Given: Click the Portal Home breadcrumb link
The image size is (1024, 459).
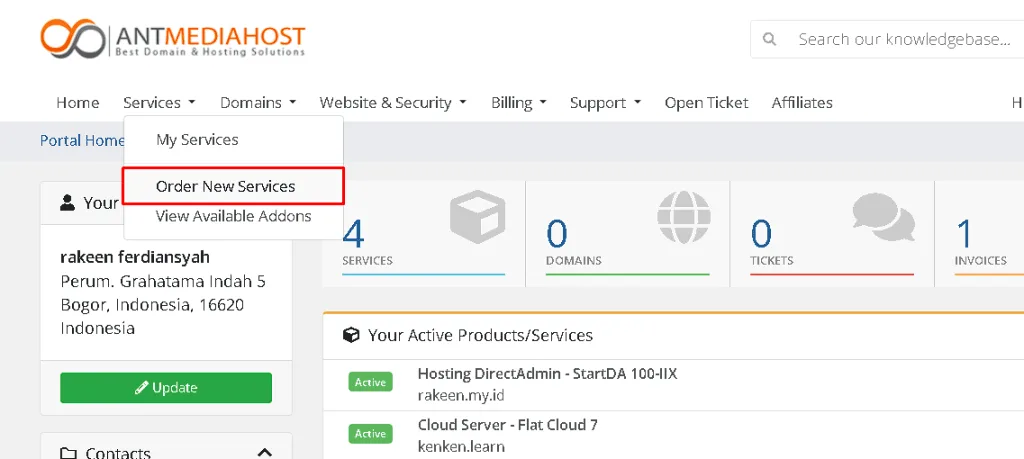Looking at the screenshot, I should (81, 140).
